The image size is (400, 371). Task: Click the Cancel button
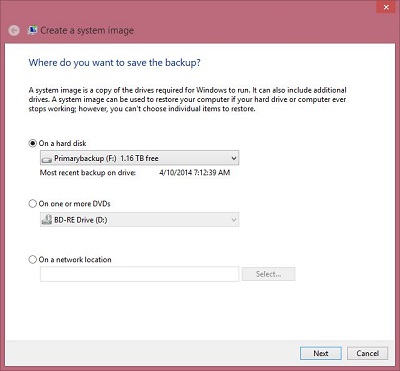click(367, 353)
